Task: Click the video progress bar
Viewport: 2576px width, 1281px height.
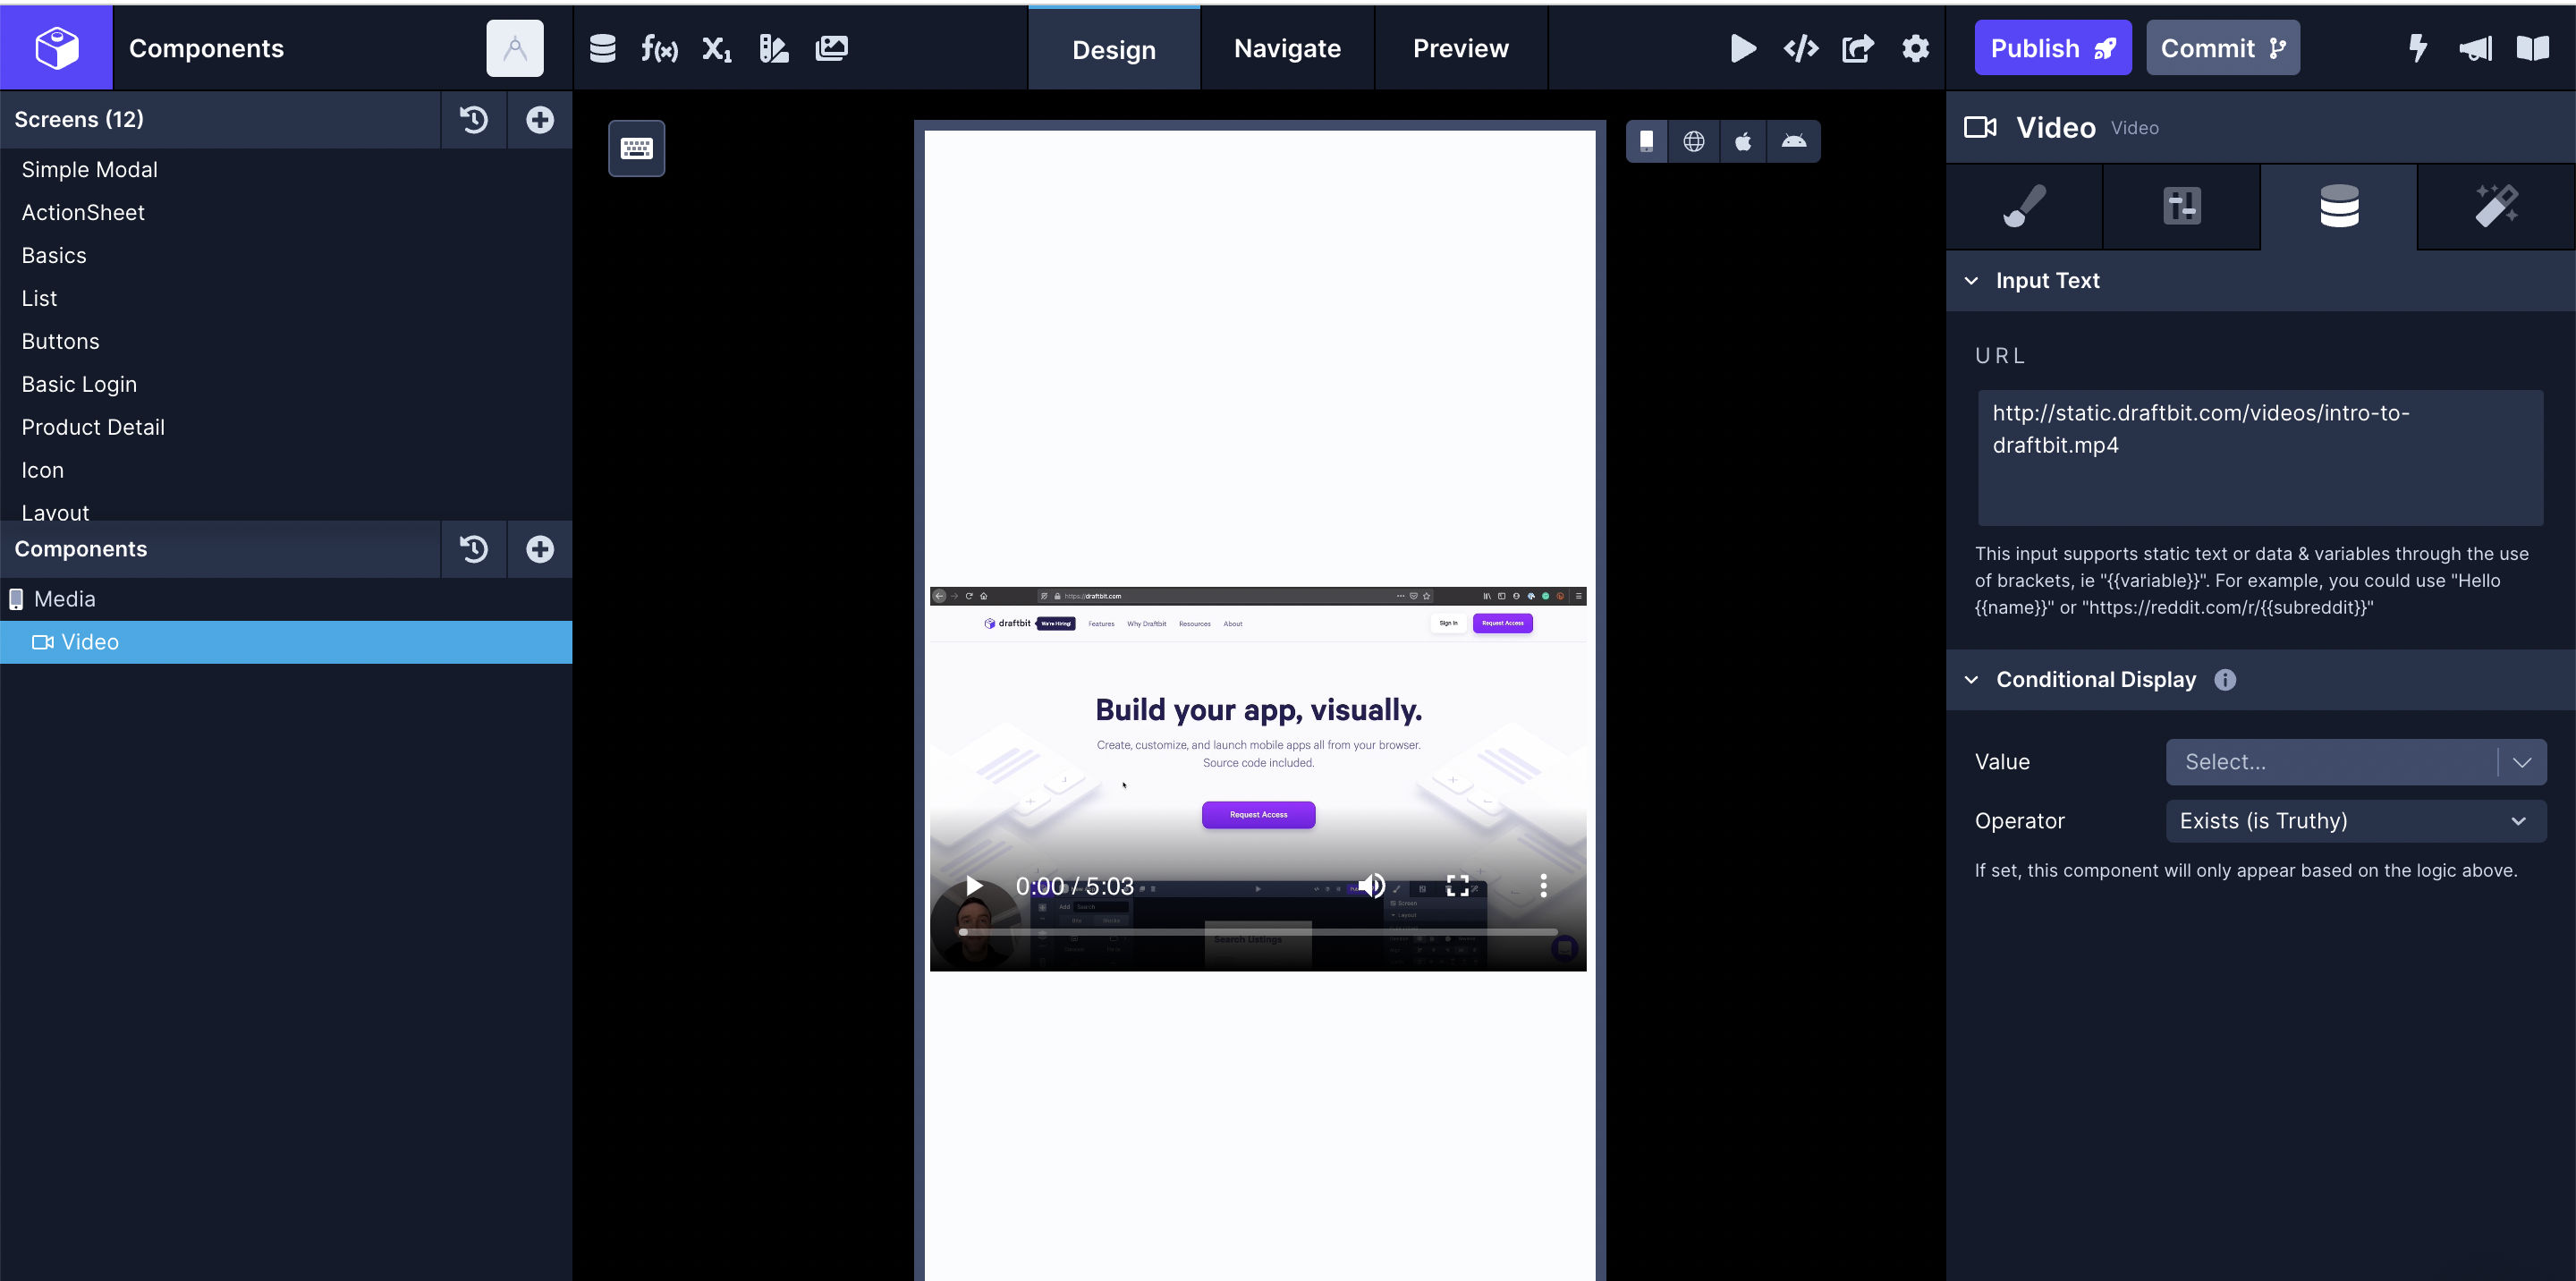Action: 1259,932
